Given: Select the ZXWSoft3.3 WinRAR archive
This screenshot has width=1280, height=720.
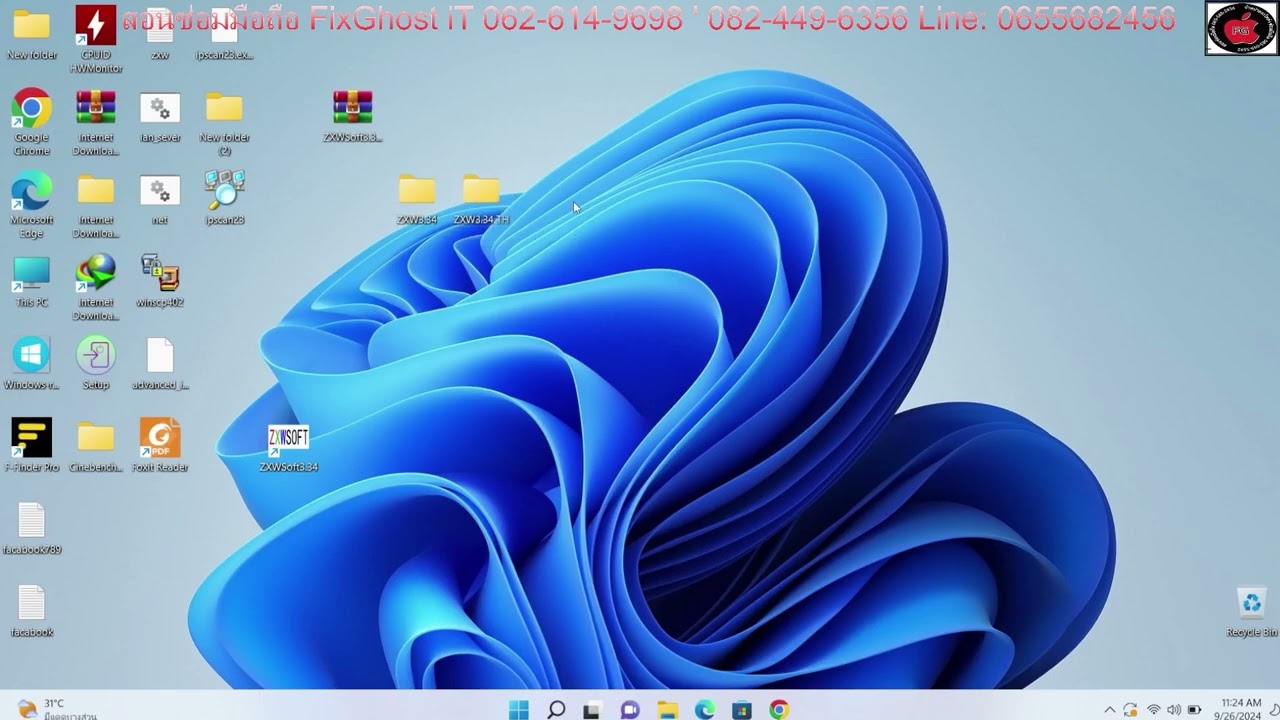Looking at the screenshot, I should (352, 116).
